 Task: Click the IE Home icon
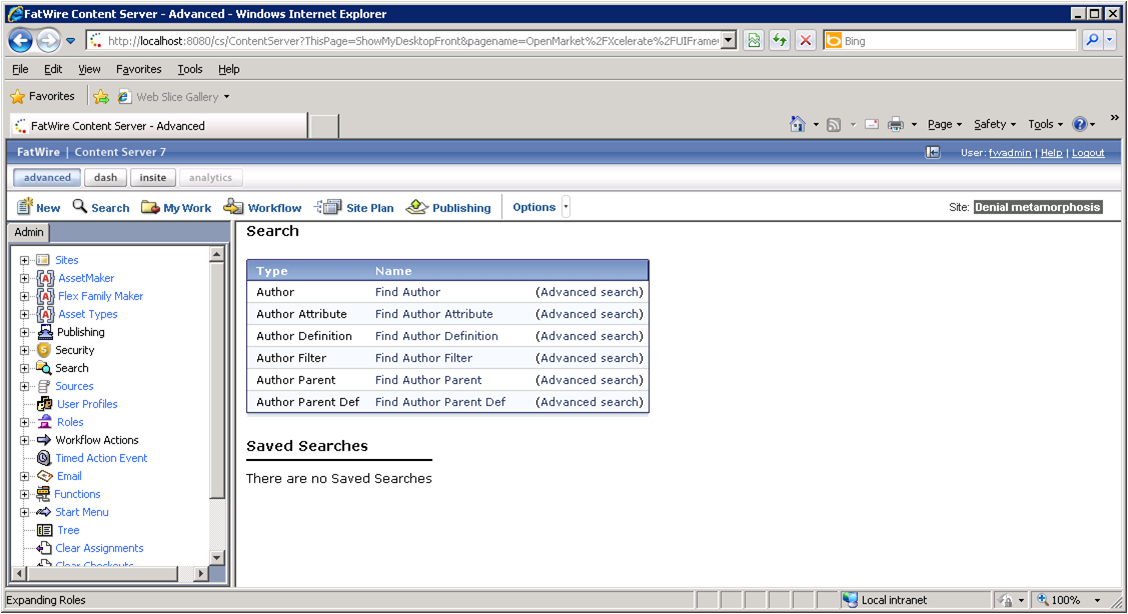(x=797, y=124)
